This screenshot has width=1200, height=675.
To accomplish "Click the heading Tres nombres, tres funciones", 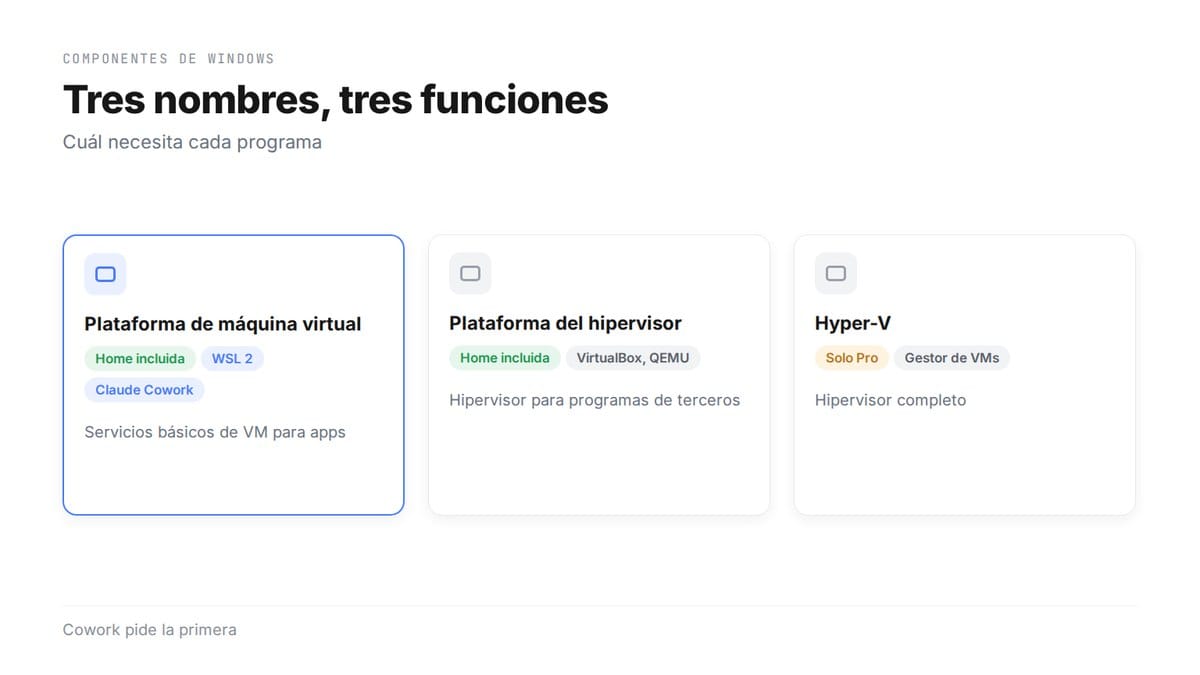I will pos(335,100).
